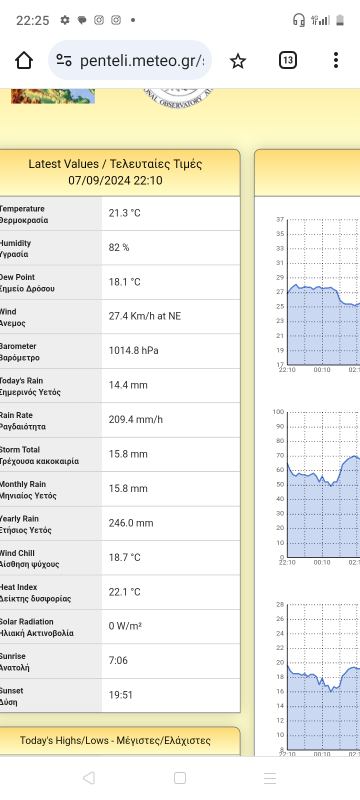Tap the Chrome home icon
The width and height of the screenshot is (360, 800).
tap(24, 61)
